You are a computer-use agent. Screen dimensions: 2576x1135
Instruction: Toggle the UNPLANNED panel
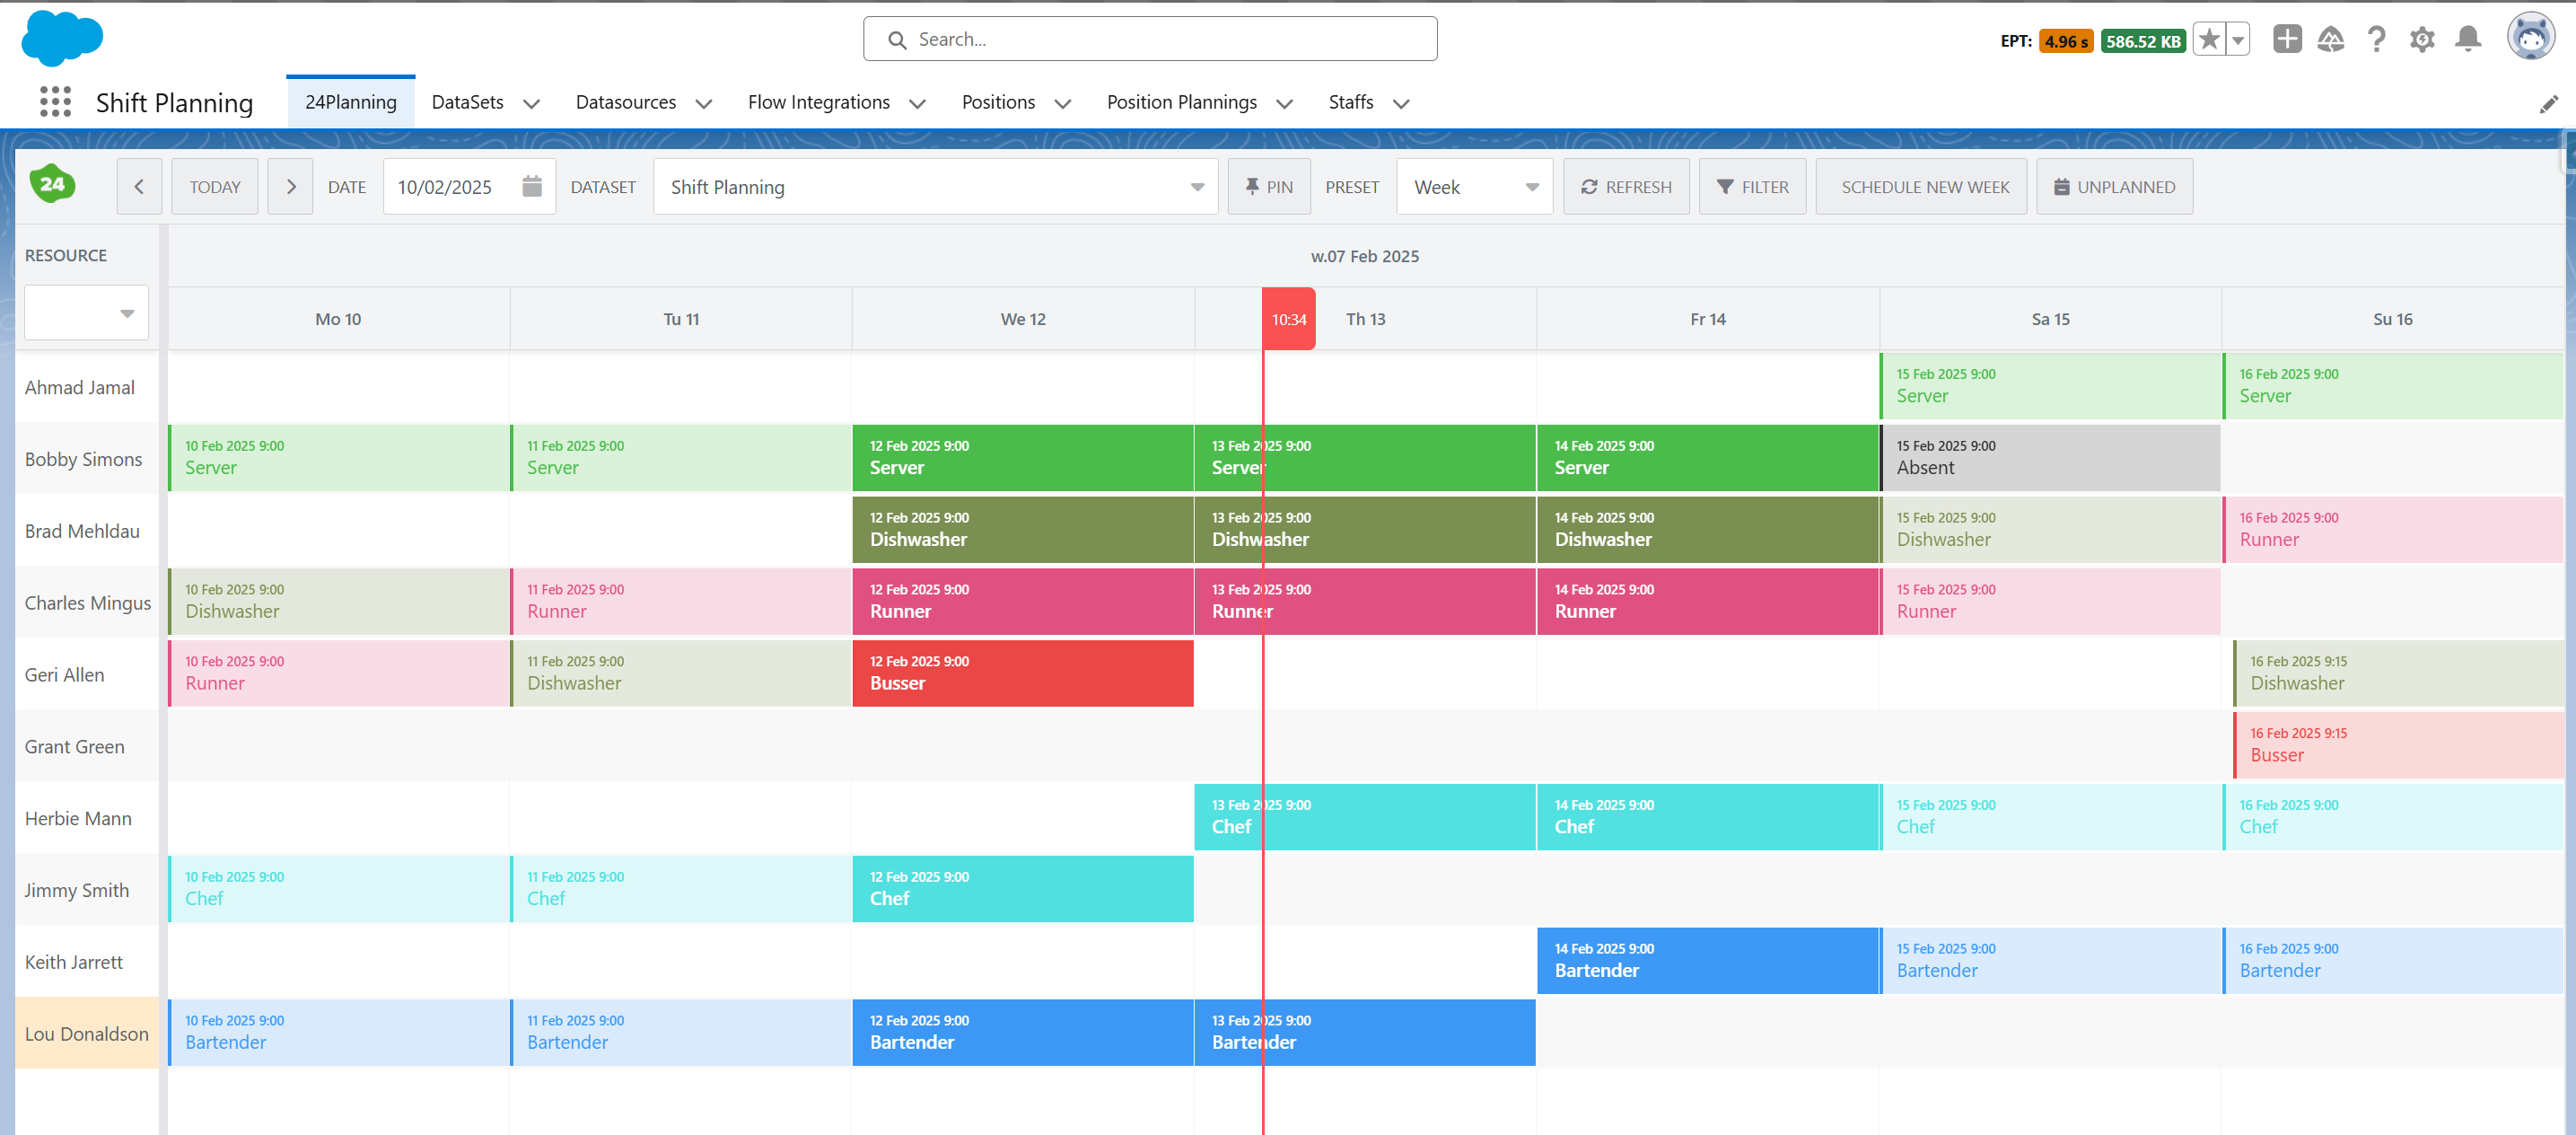[2114, 187]
